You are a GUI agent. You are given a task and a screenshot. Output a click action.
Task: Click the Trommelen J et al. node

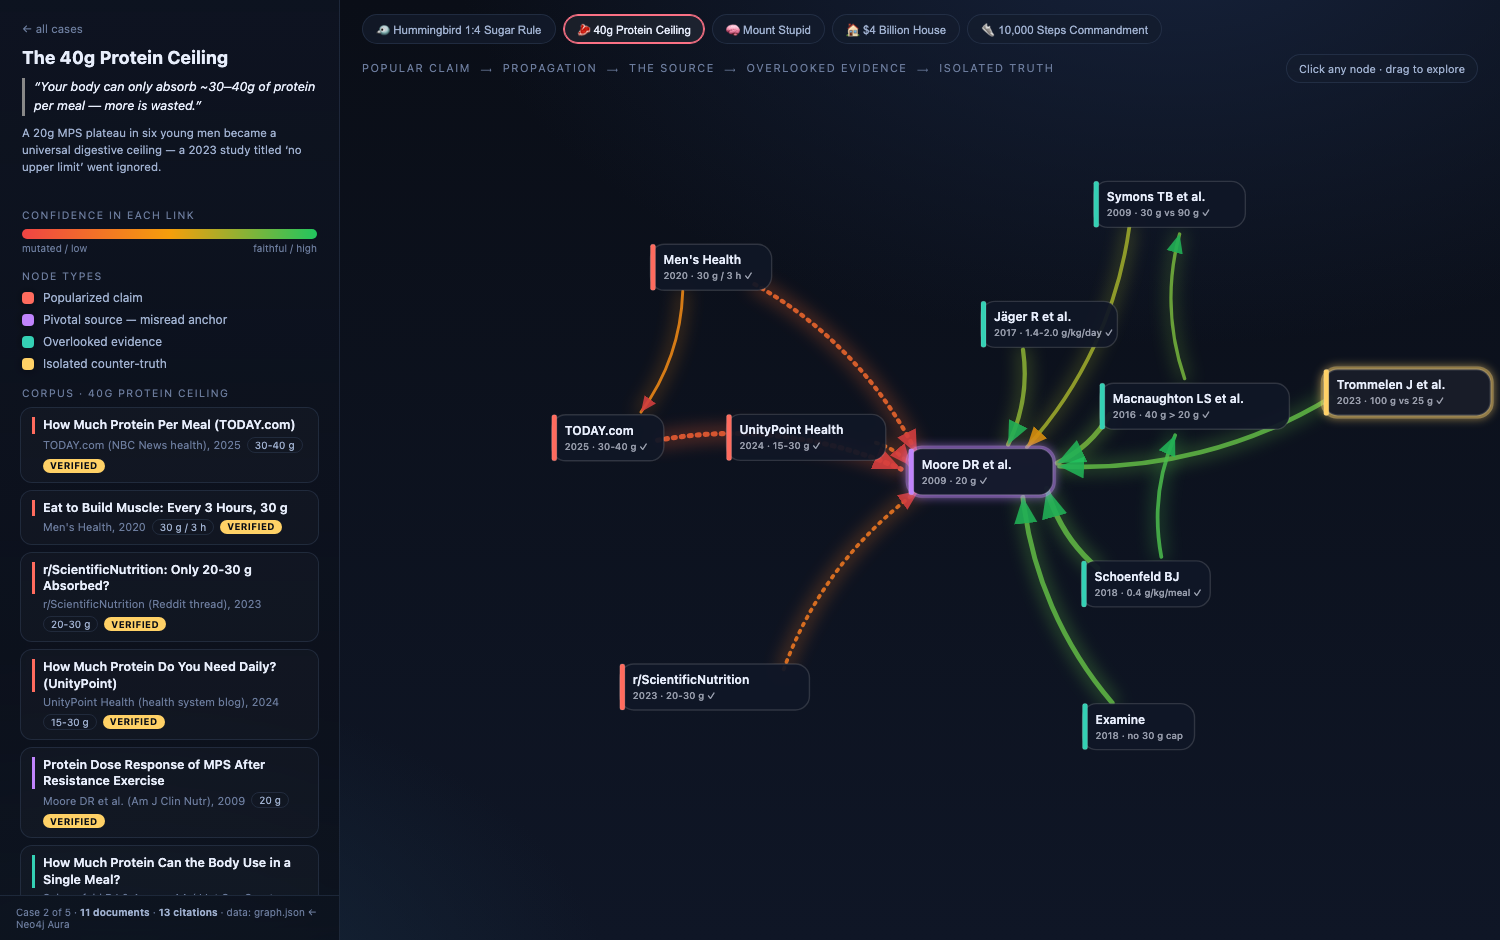[1408, 392]
